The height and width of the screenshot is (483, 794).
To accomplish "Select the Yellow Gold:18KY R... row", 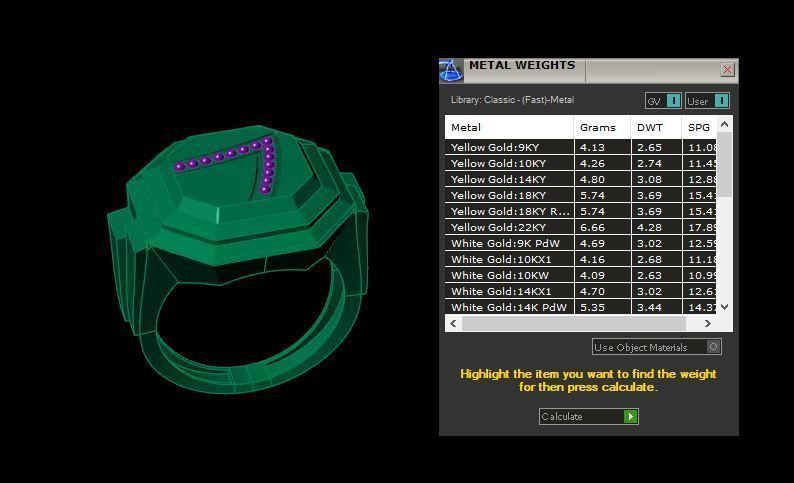I will pyautogui.click(x=581, y=211).
